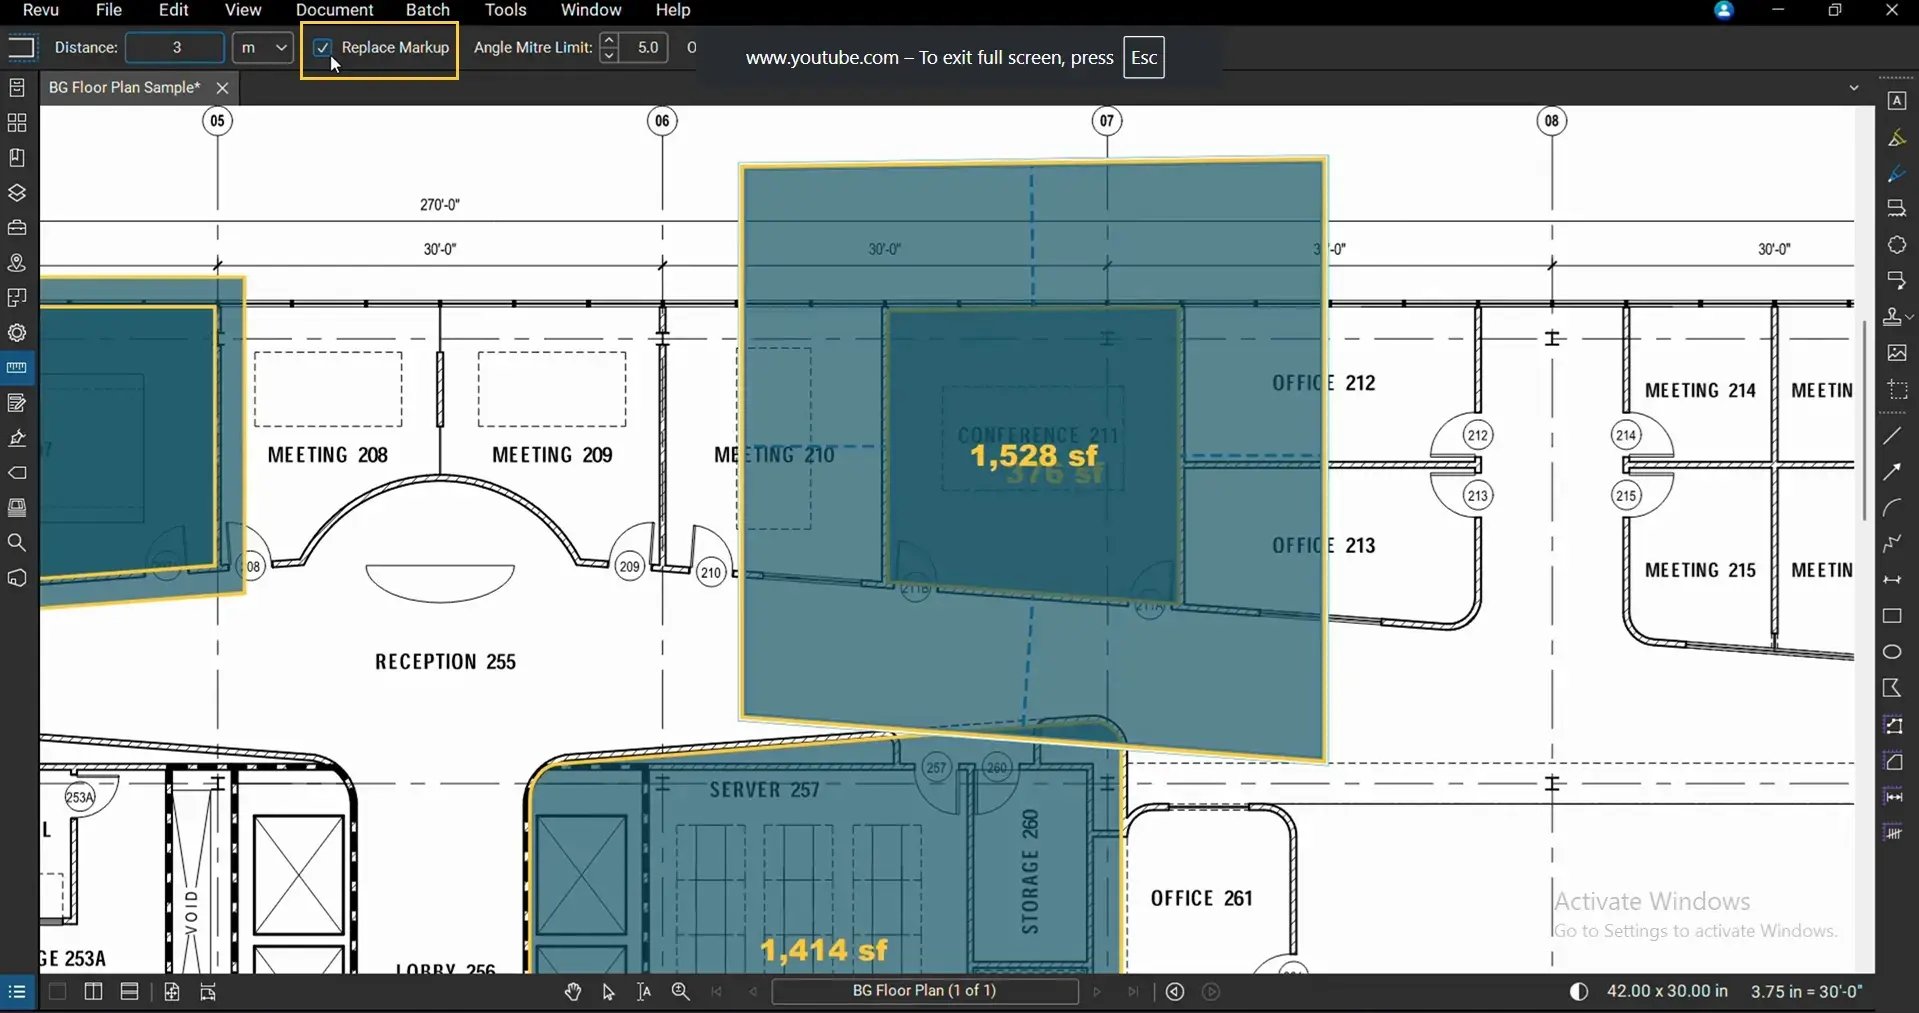Open the Places panel pin icon
The height and width of the screenshot is (1013, 1919).
17,263
